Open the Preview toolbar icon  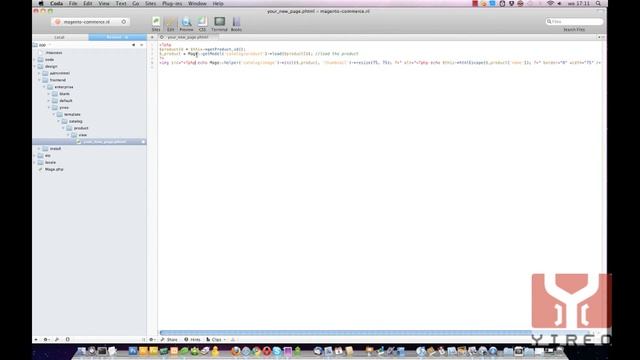coord(186,24)
